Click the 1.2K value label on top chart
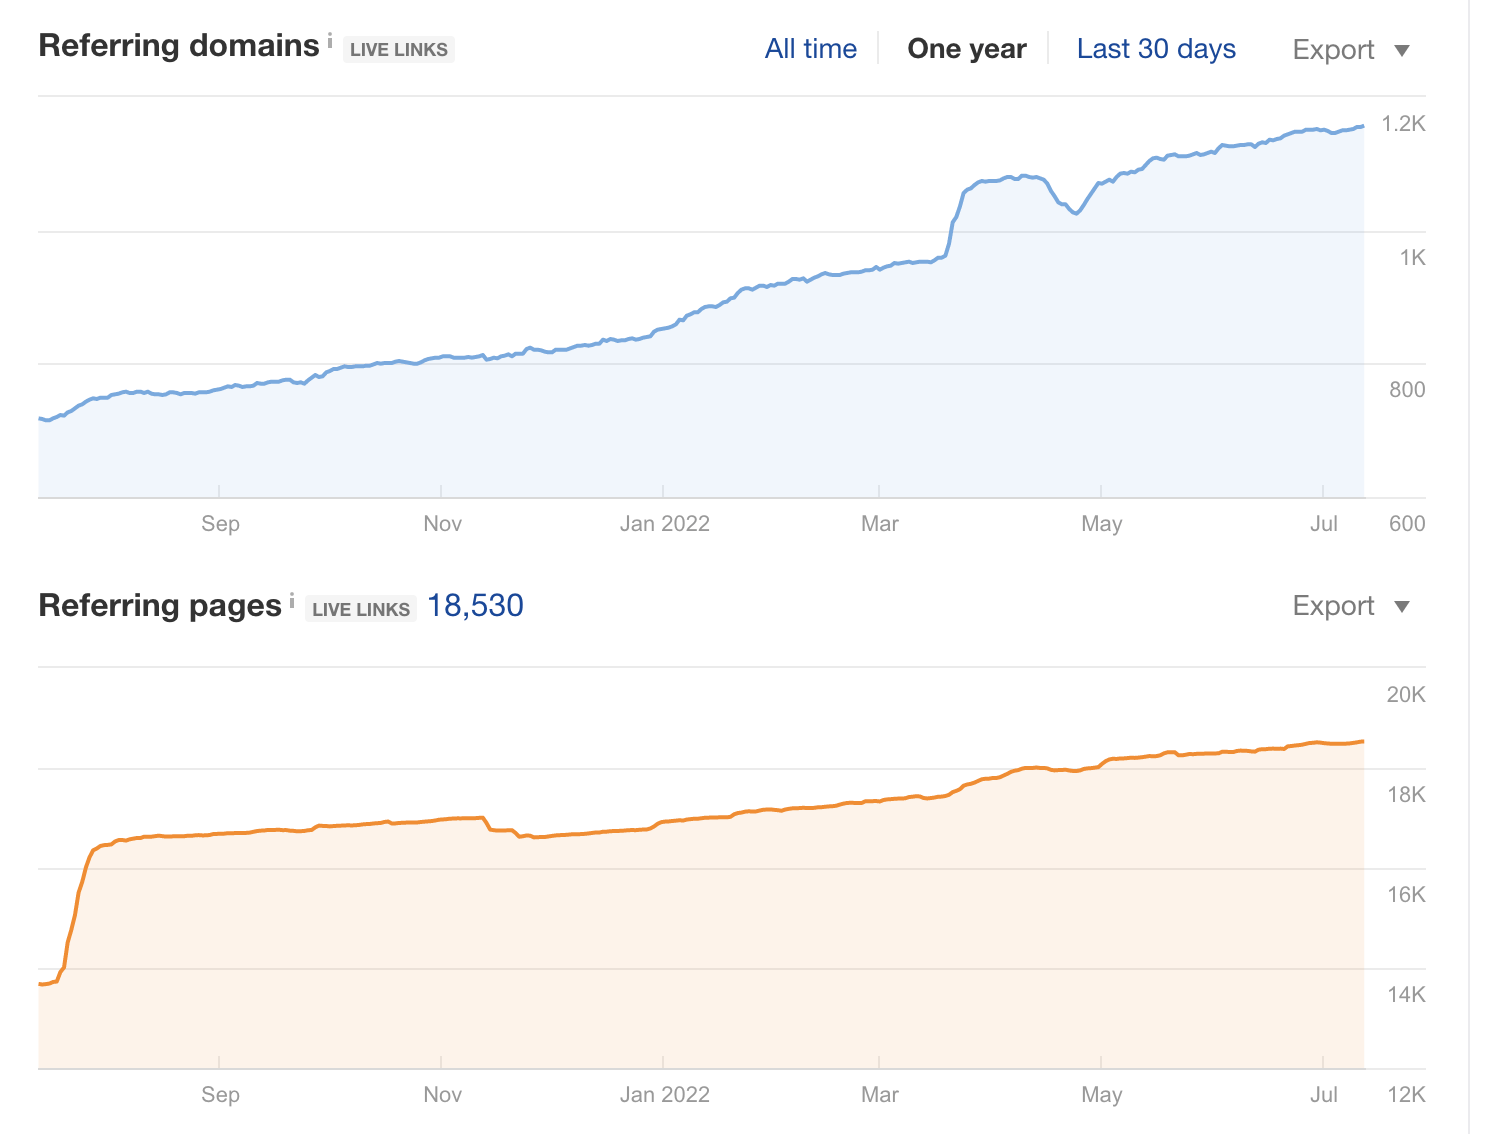 (1404, 124)
